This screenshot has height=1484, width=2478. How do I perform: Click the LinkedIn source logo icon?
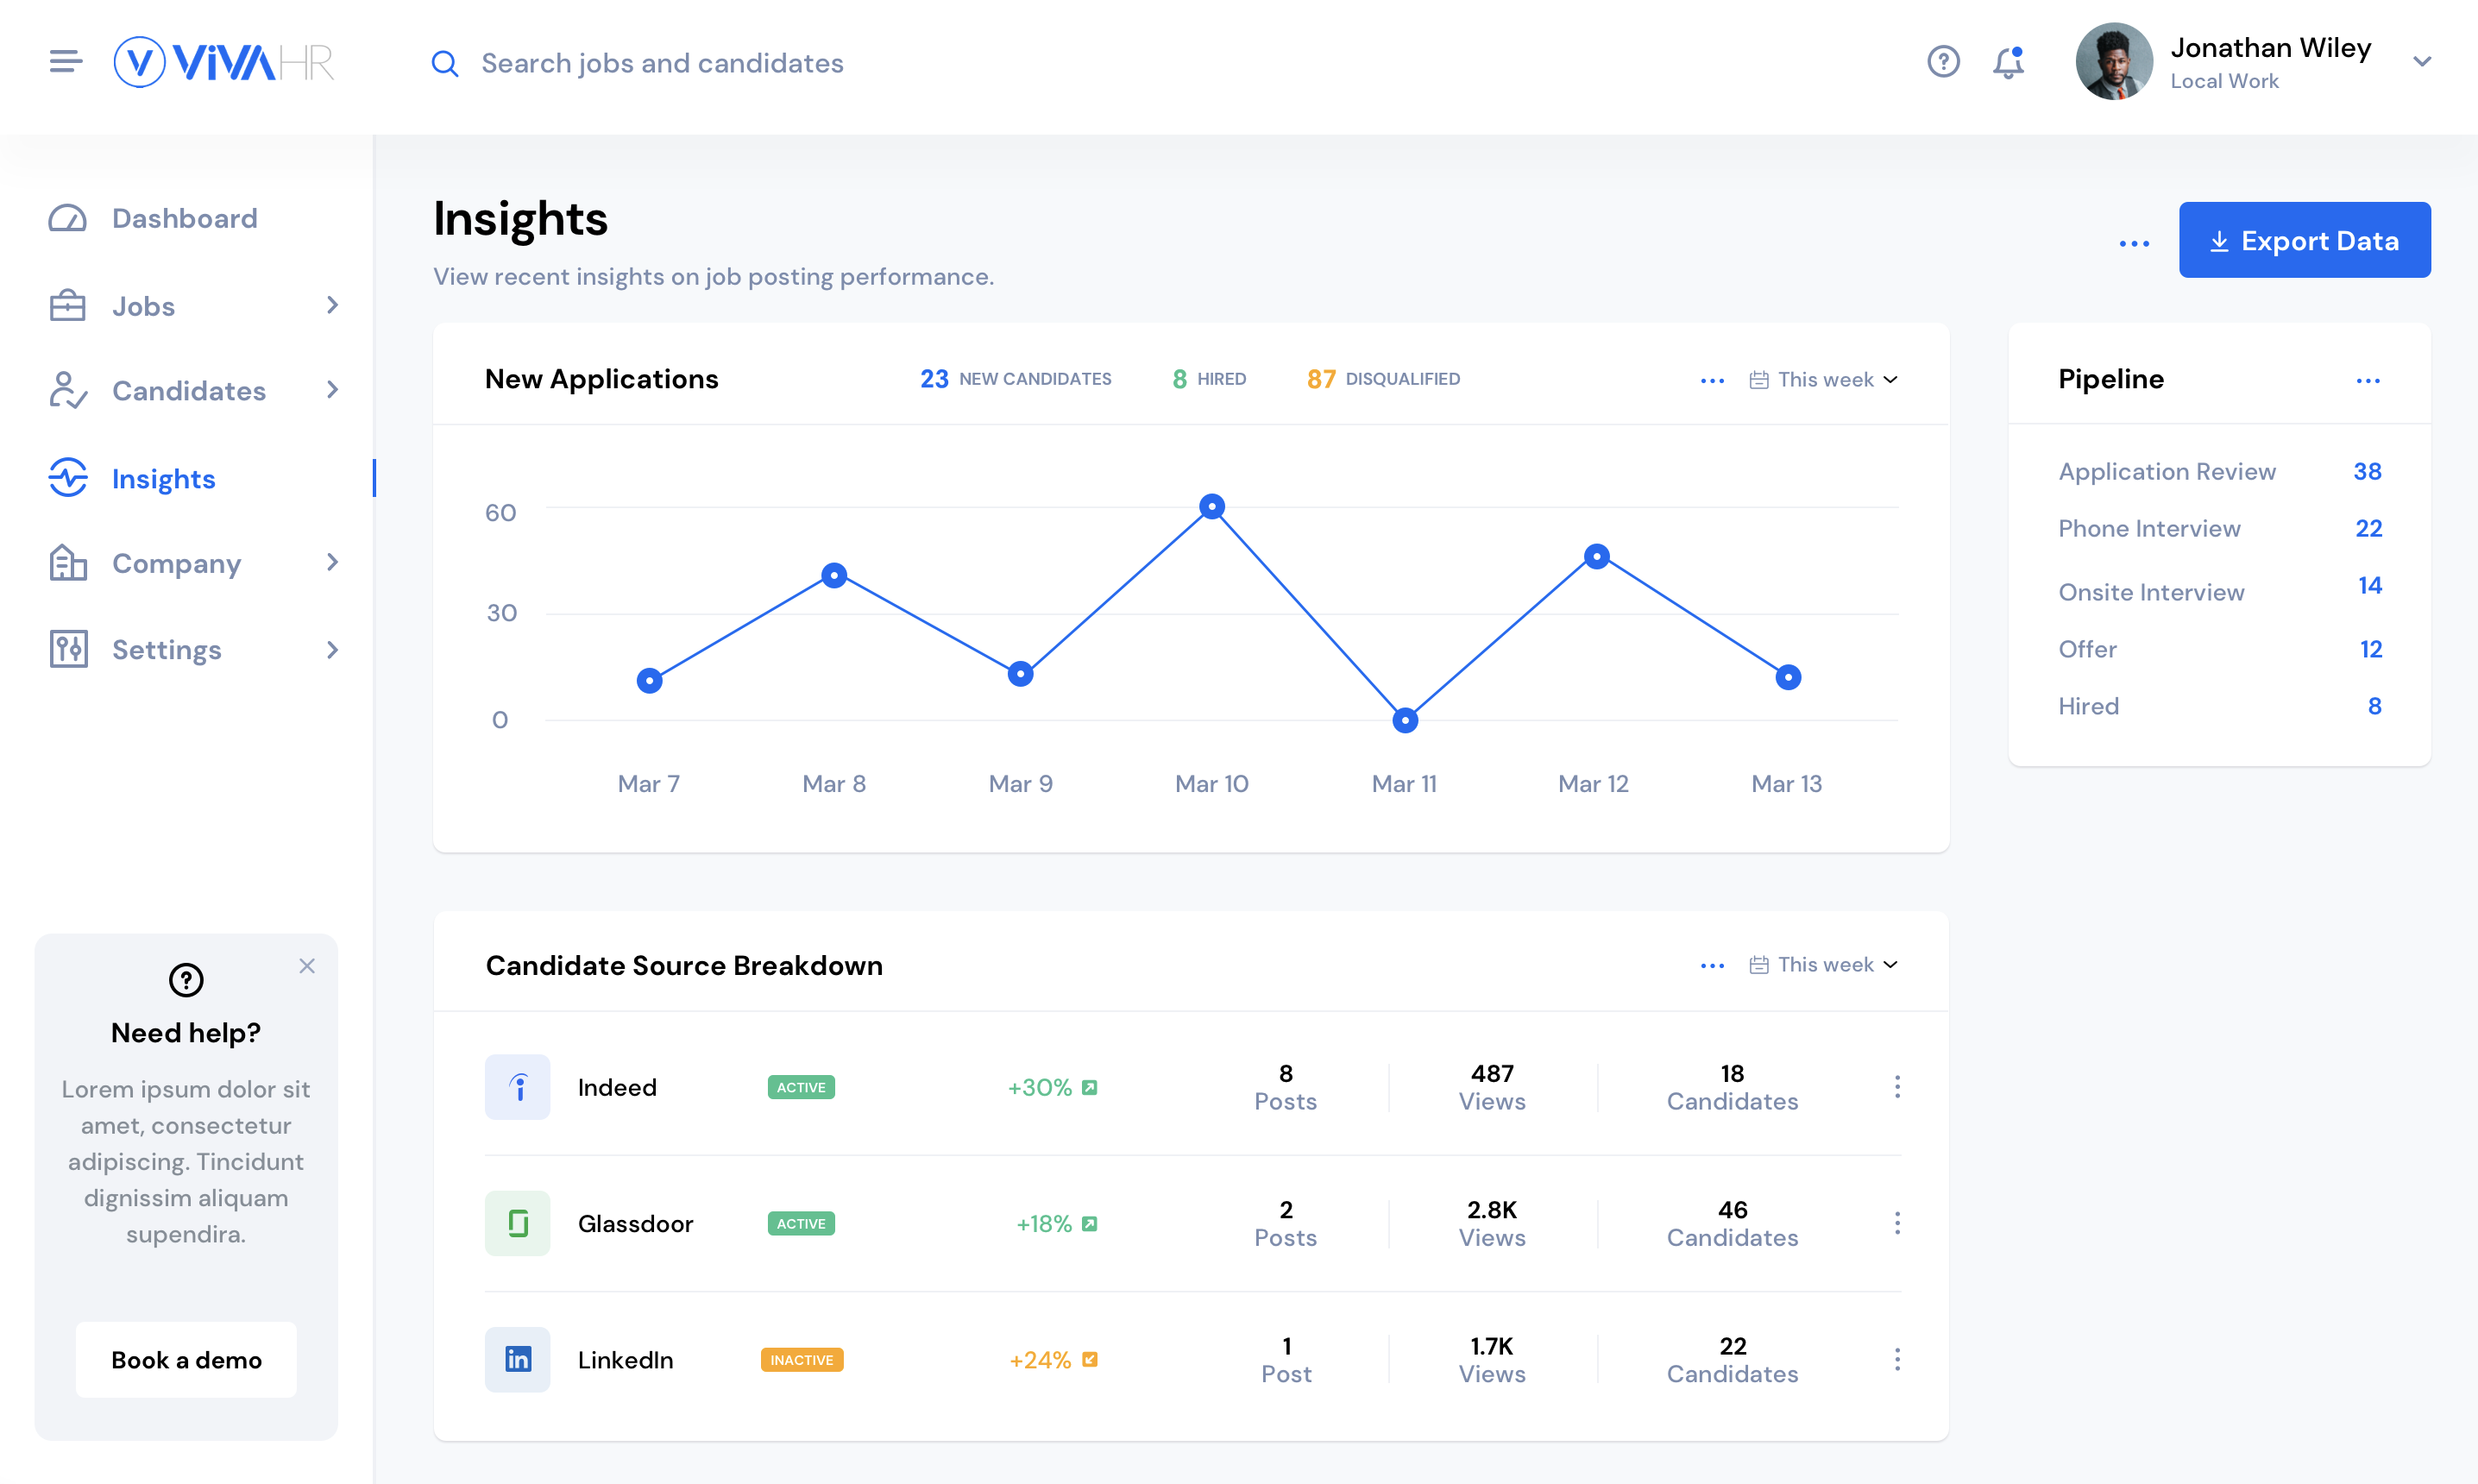pyautogui.click(x=517, y=1359)
